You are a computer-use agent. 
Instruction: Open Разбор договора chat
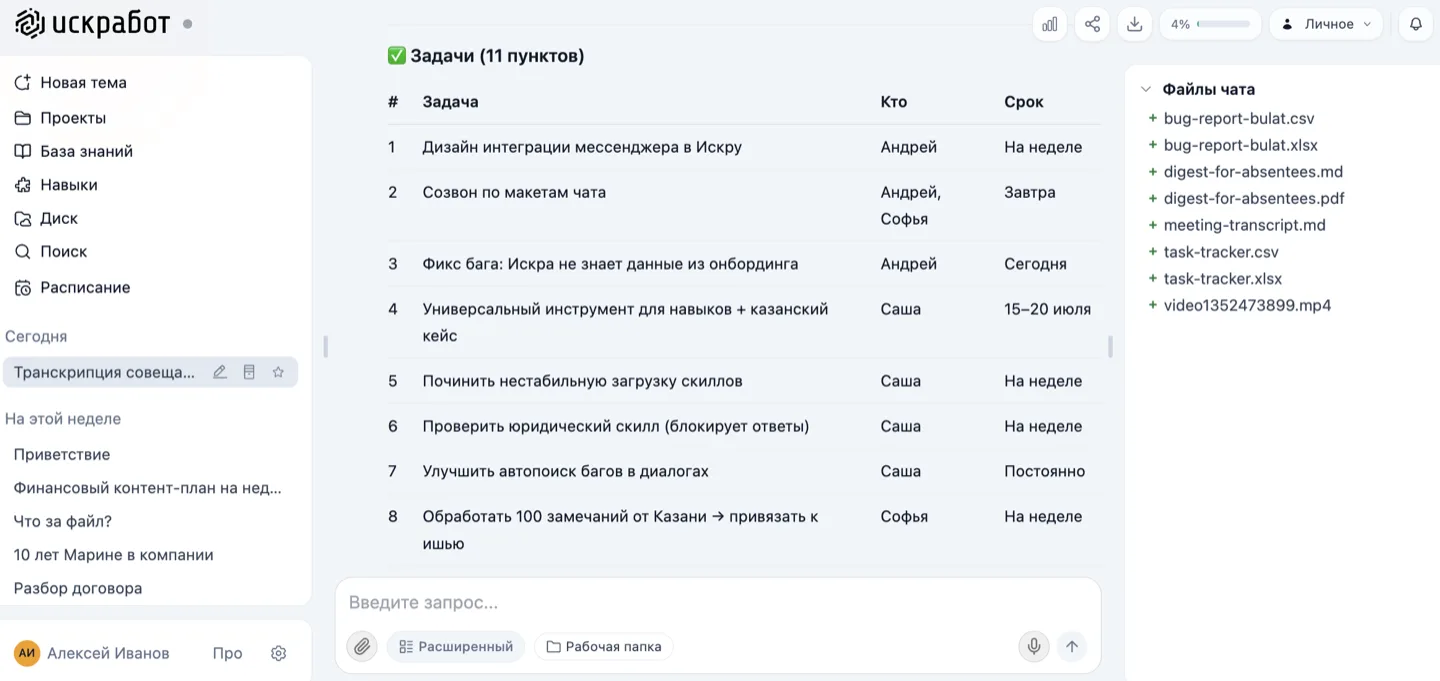coord(78,588)
